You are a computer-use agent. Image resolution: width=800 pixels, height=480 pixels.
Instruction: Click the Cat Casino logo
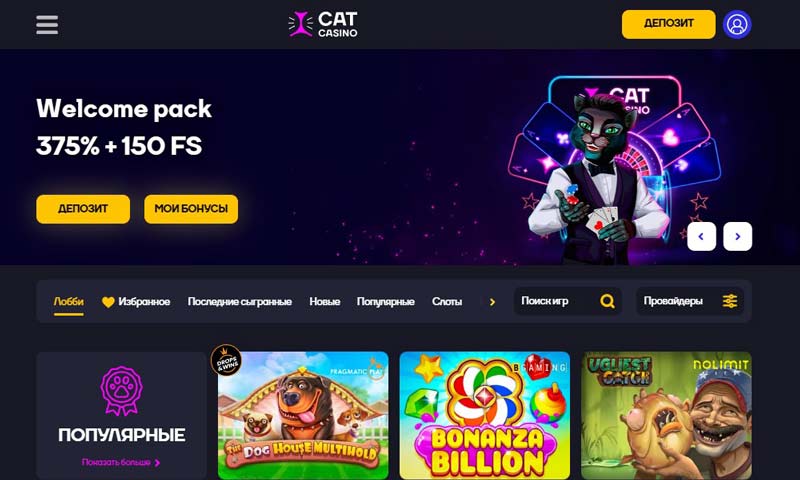coord(323,24)
